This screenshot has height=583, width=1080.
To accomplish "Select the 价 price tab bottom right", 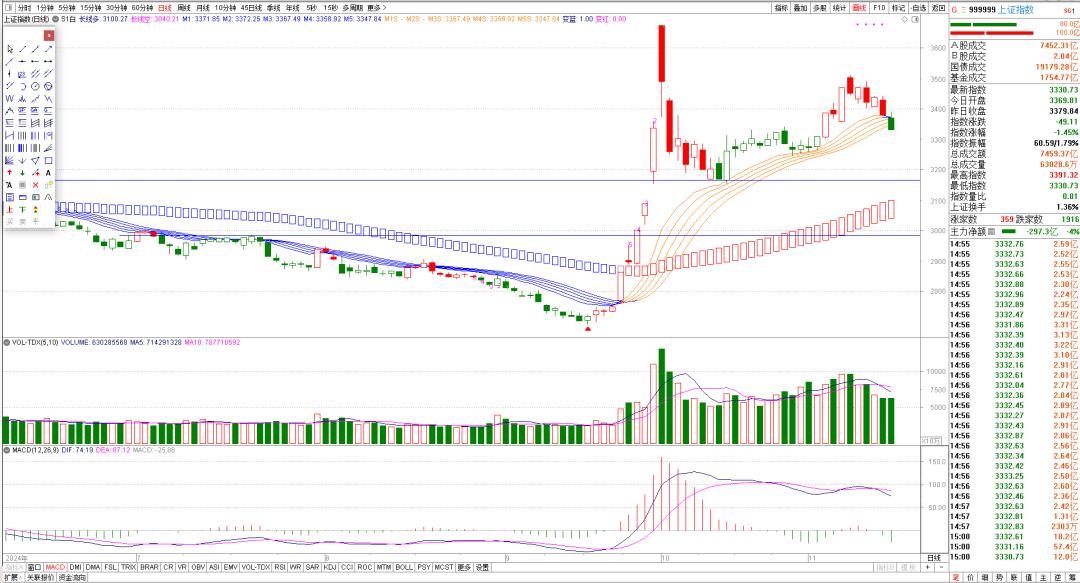I will pyautogui.click(x=970, y=577).
